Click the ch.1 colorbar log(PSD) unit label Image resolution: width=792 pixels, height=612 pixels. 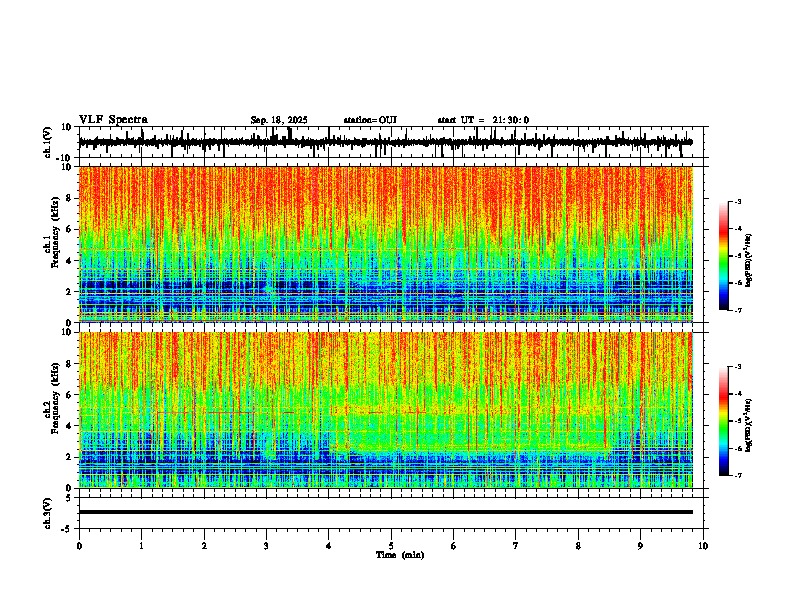[x=749, y=260]
